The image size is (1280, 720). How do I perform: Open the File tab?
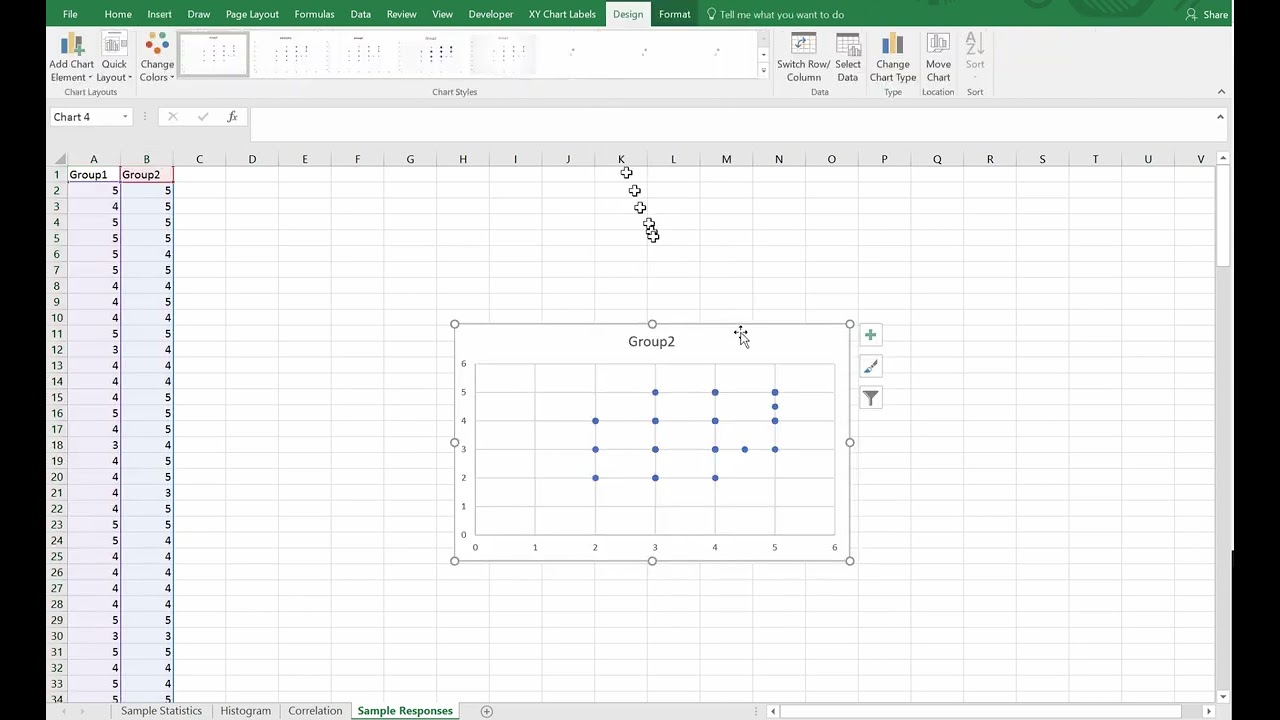[70, 14]
